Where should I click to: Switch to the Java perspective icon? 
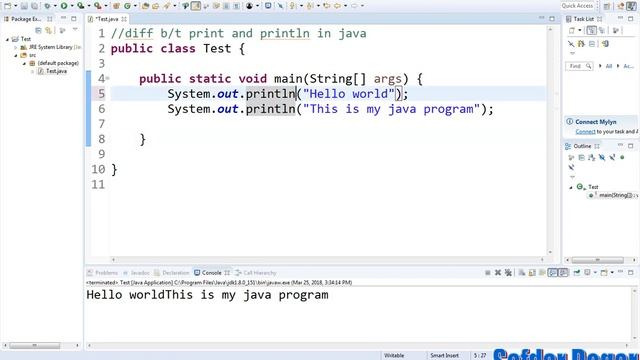point(631,6)
